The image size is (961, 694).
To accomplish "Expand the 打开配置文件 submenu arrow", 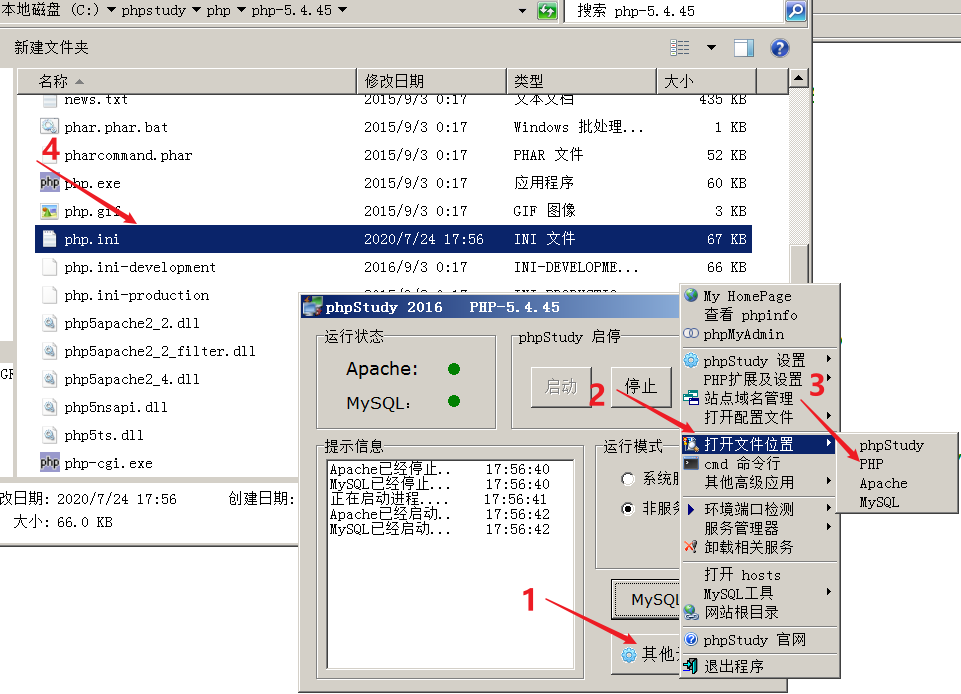I will (829, 415).
